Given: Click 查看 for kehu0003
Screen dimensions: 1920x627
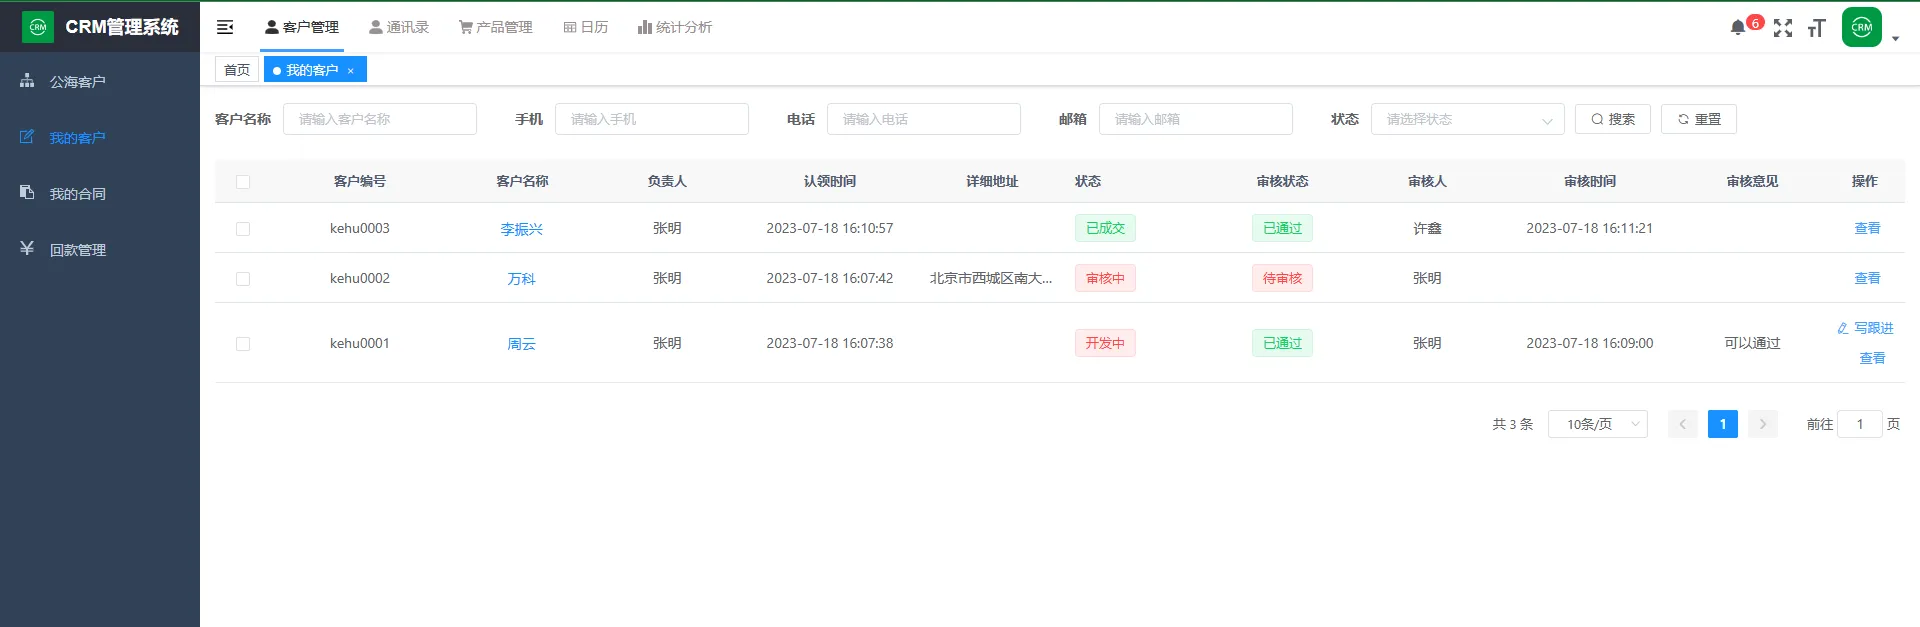Looking at the screenshot, I should [x=1867, y=228].
